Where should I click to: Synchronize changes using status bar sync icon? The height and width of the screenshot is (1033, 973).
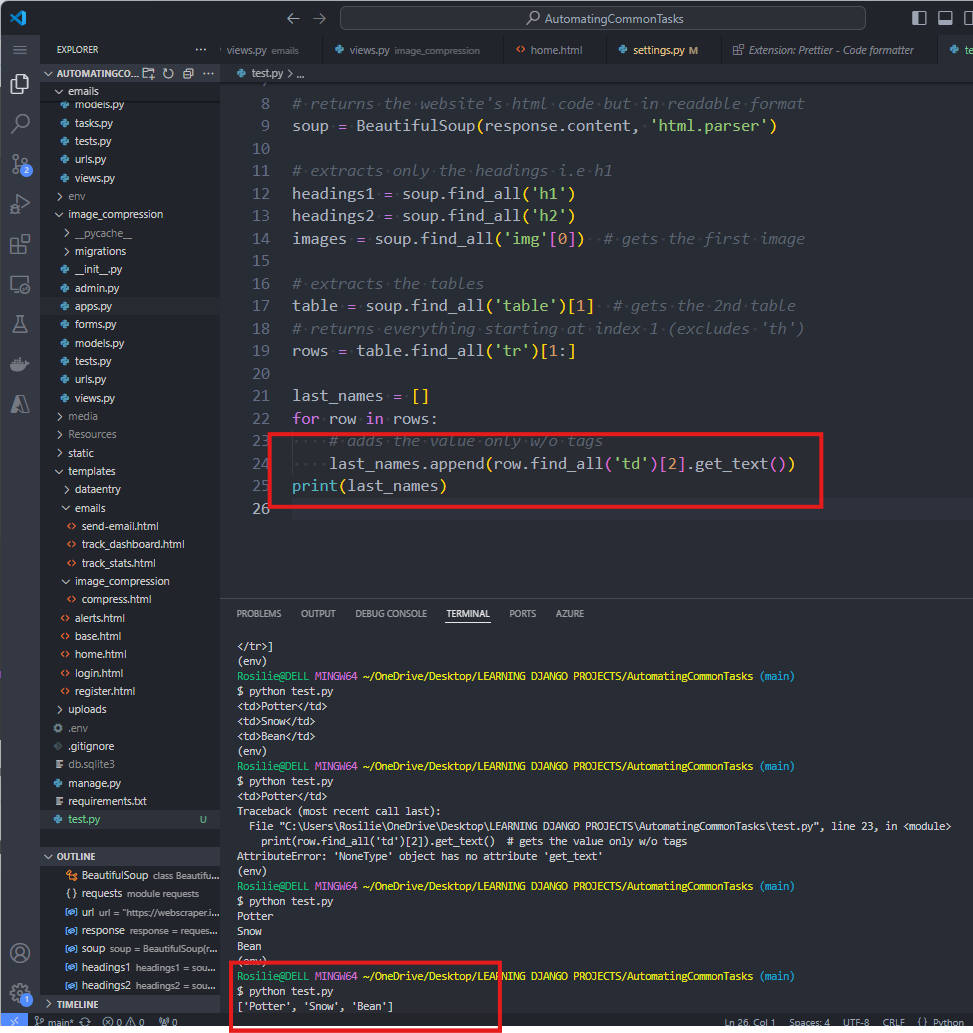point(85,1022)
